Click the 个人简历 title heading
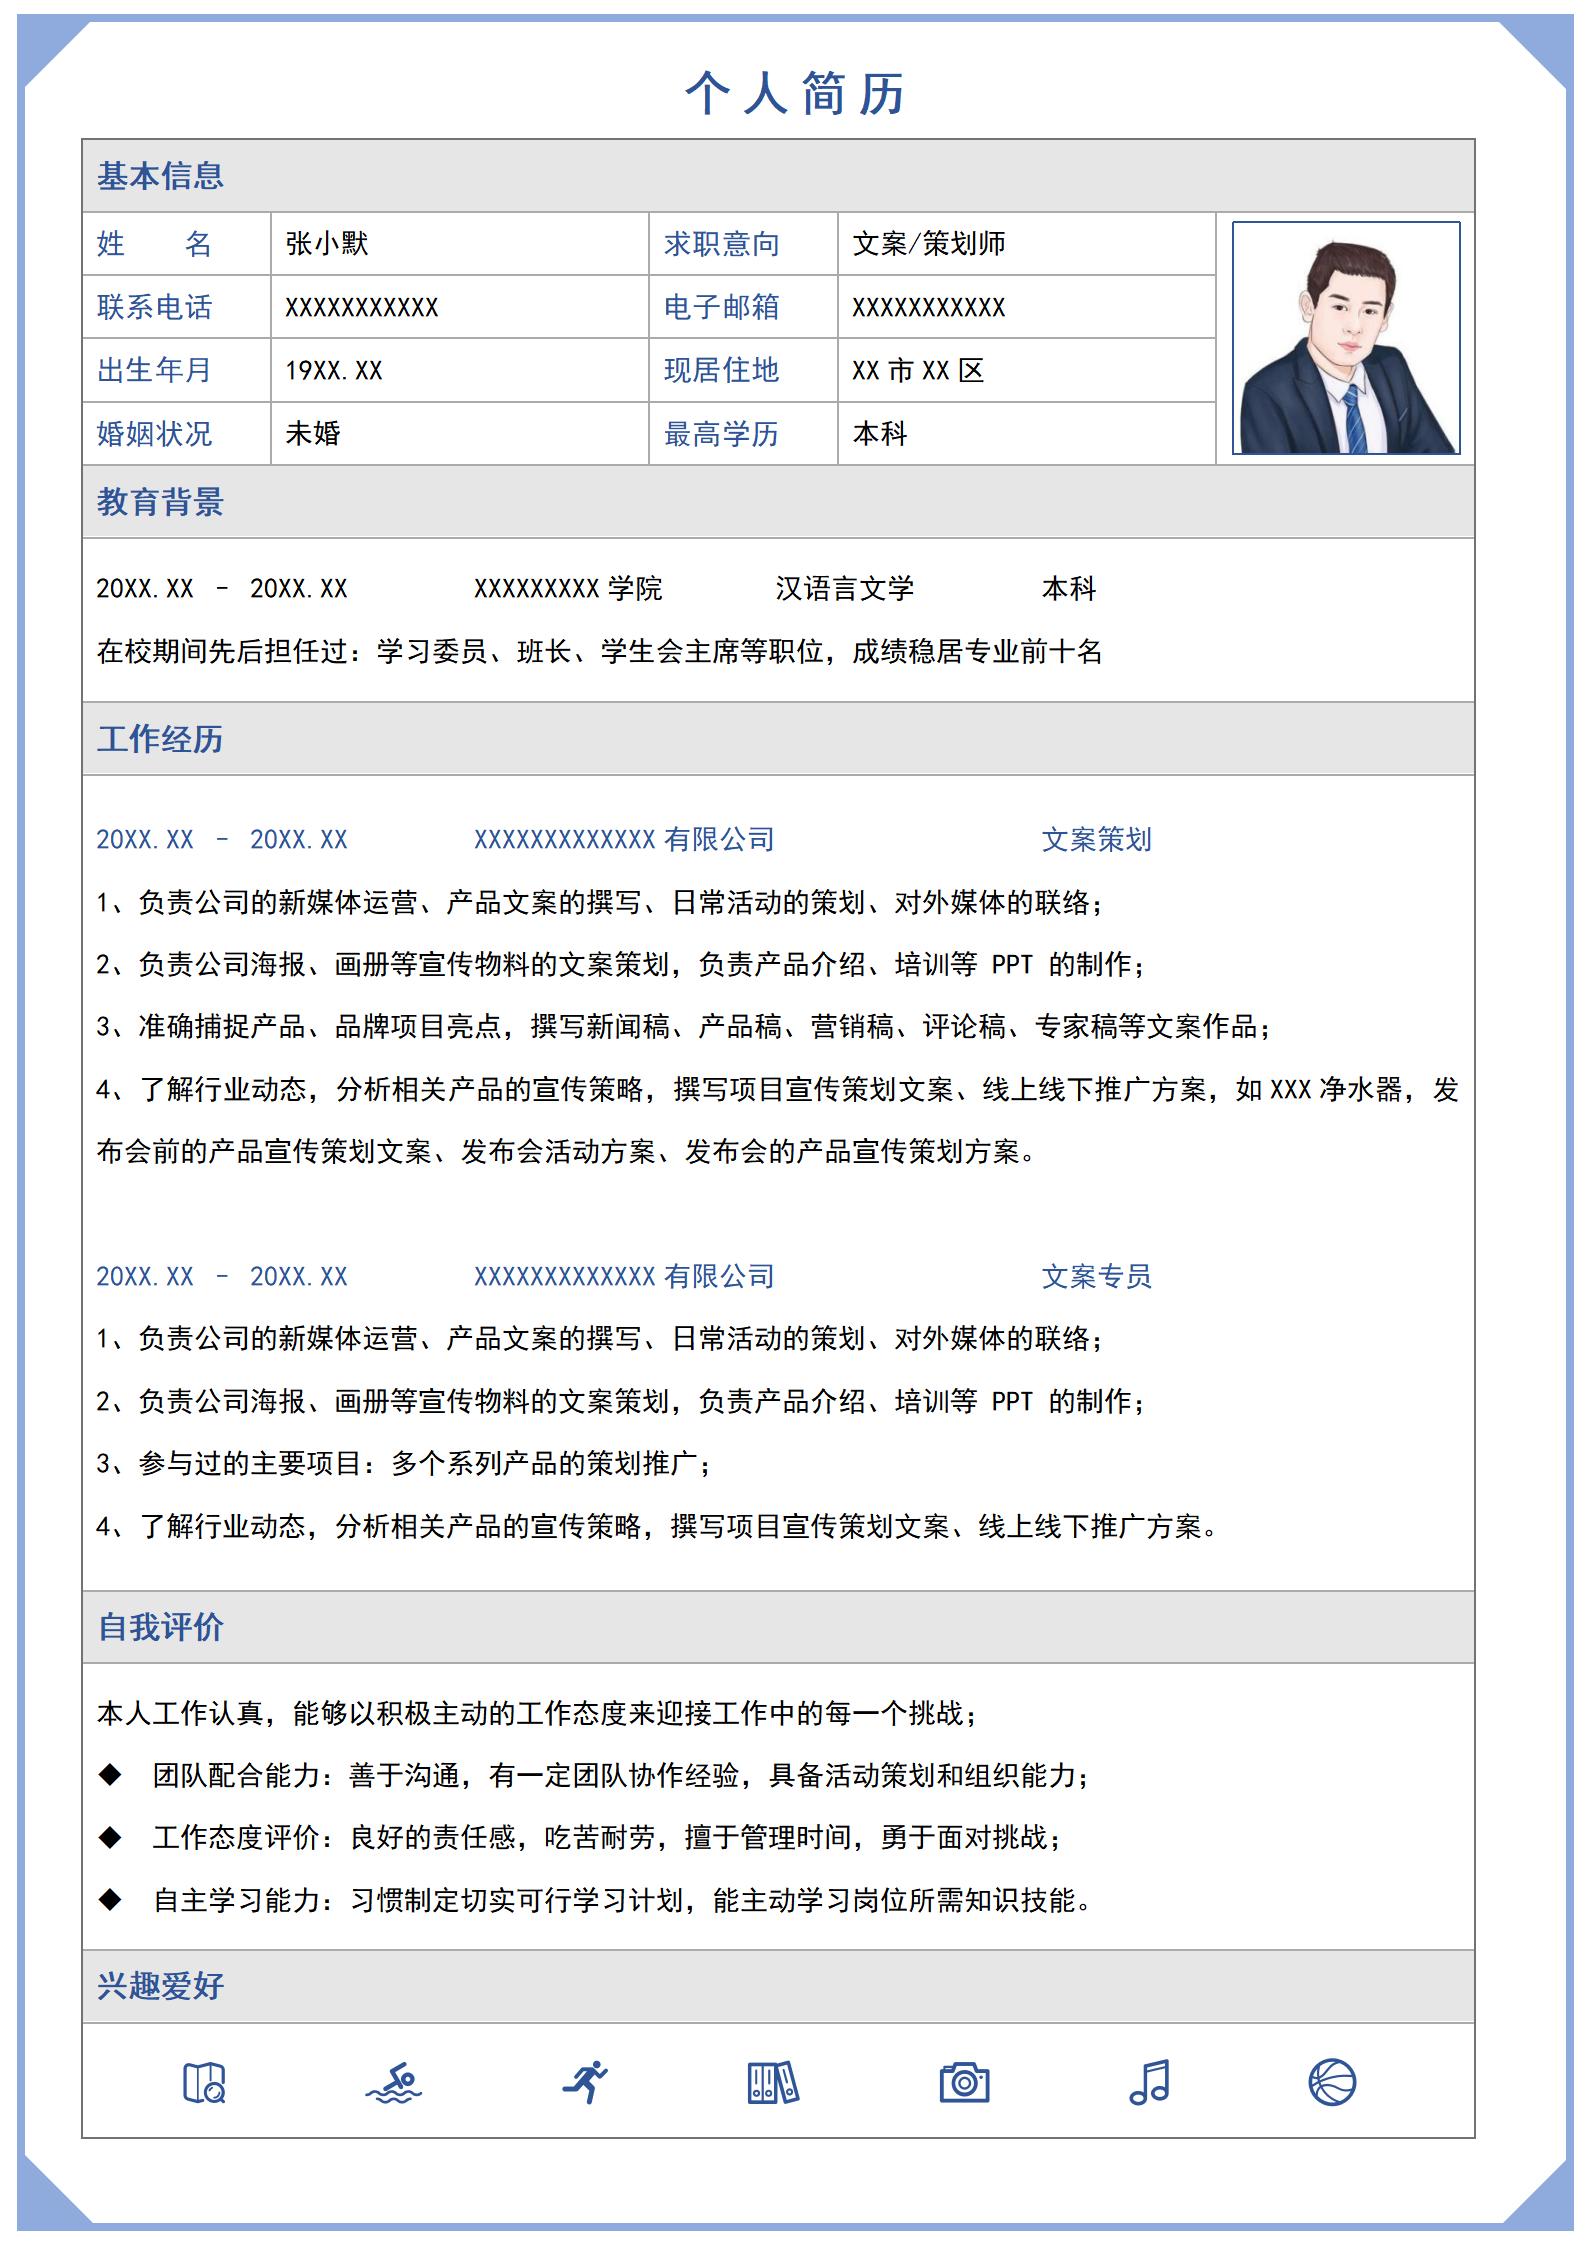Screen dimensions: 1587x2245 [795, 94]
